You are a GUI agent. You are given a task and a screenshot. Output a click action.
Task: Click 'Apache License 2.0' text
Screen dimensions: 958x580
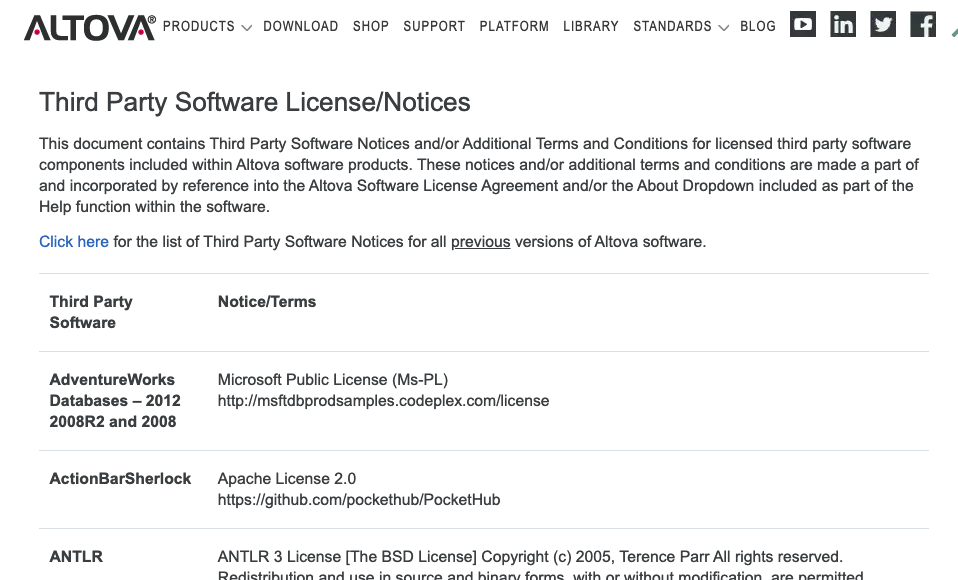click(287, 479)
